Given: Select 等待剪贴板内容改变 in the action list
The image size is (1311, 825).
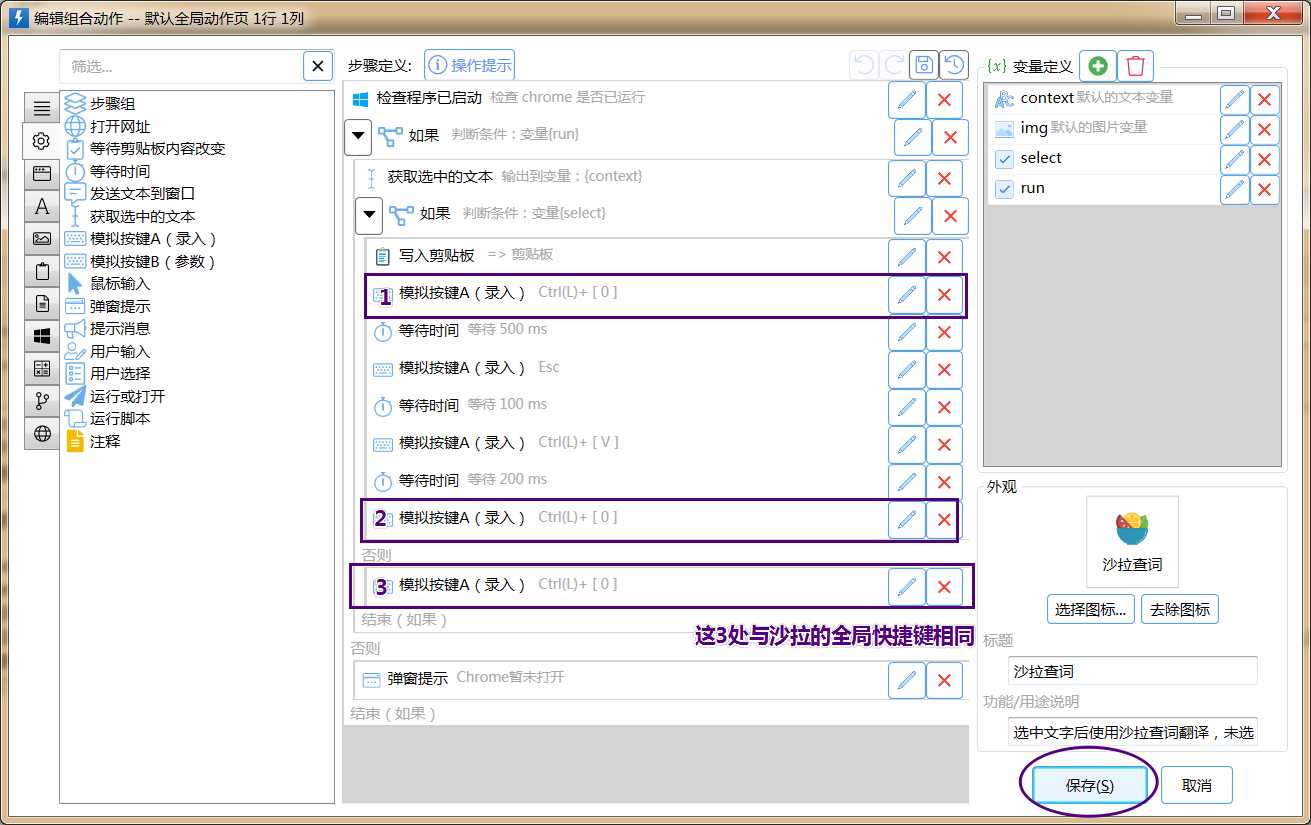Looking at the screenshot, I should (x=157, y=149).
